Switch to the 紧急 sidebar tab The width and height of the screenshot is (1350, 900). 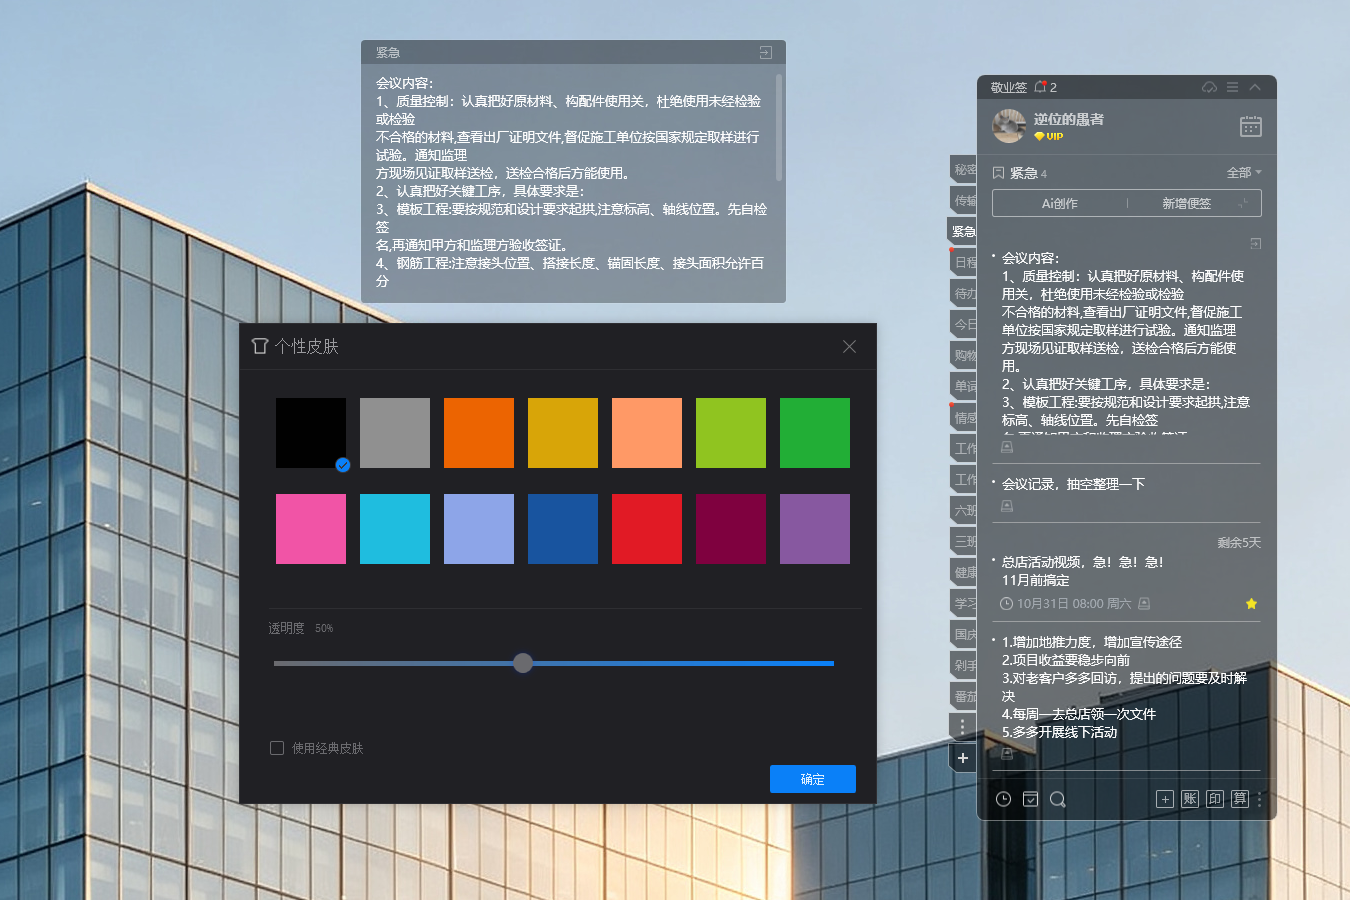coord(963,231)
